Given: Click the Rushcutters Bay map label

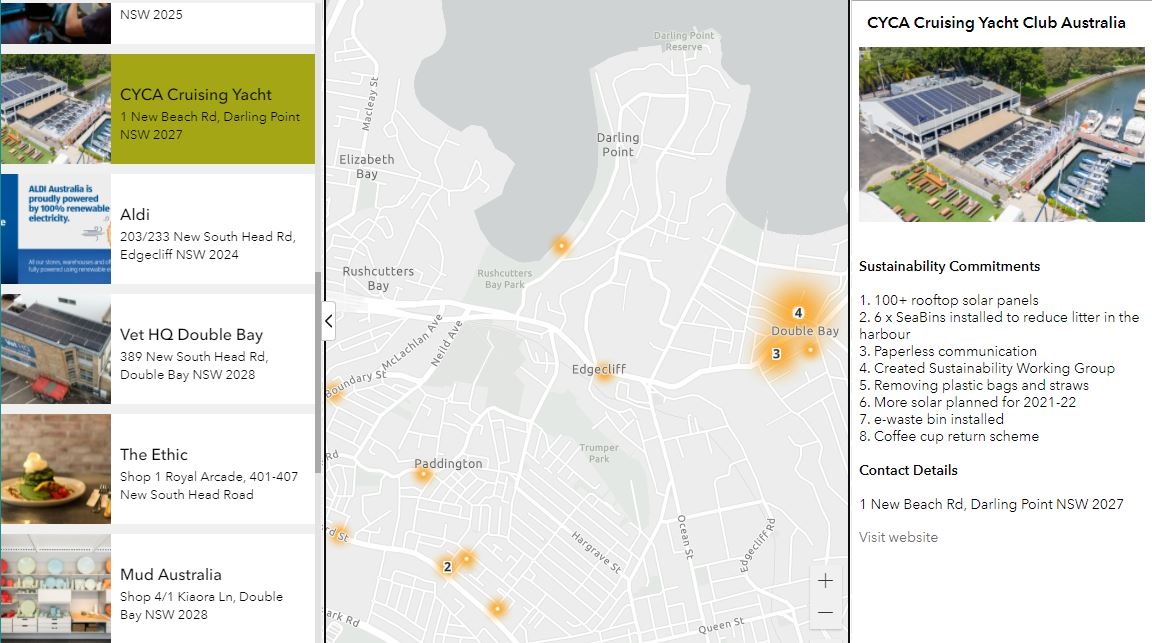Looking at the screenshot, I should click(x=378, y=279).
